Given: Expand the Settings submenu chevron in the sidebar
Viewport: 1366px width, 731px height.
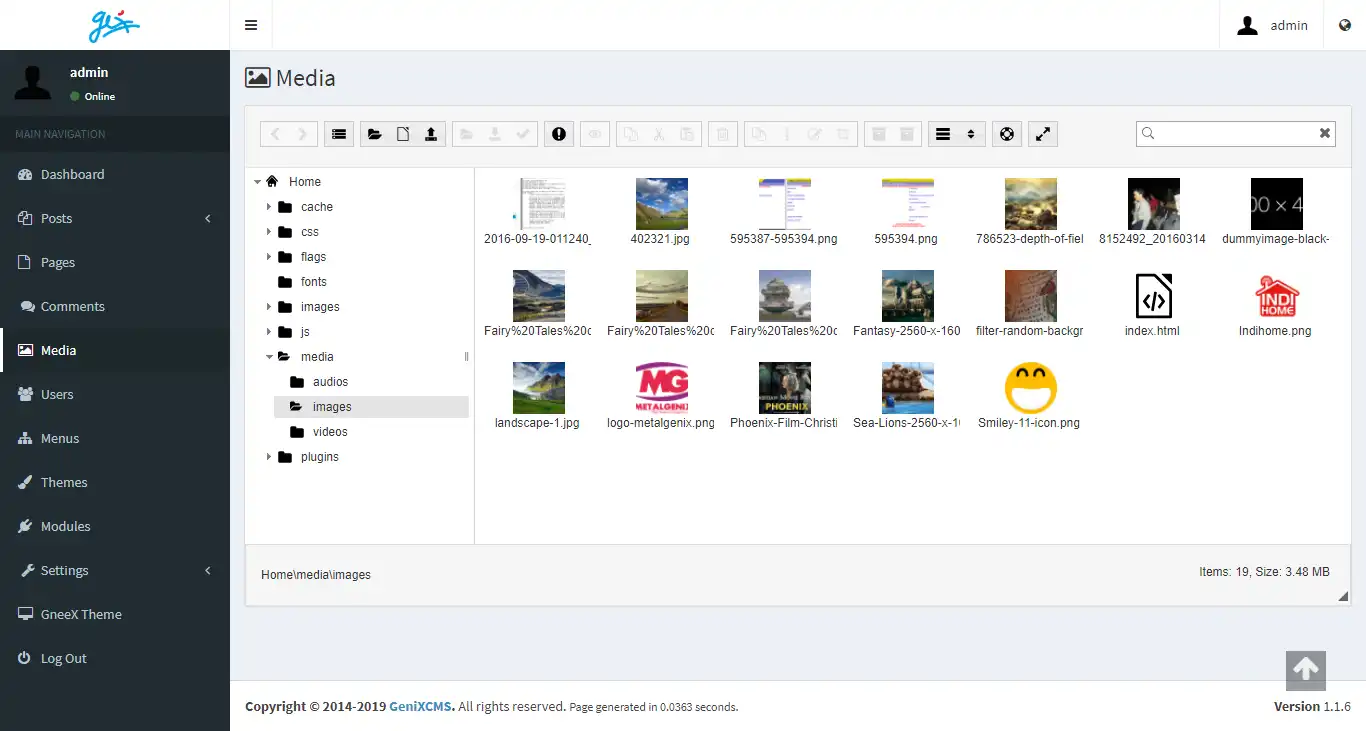Looking at the screenshot, I should pyautogui.click(x=208, y=570).
